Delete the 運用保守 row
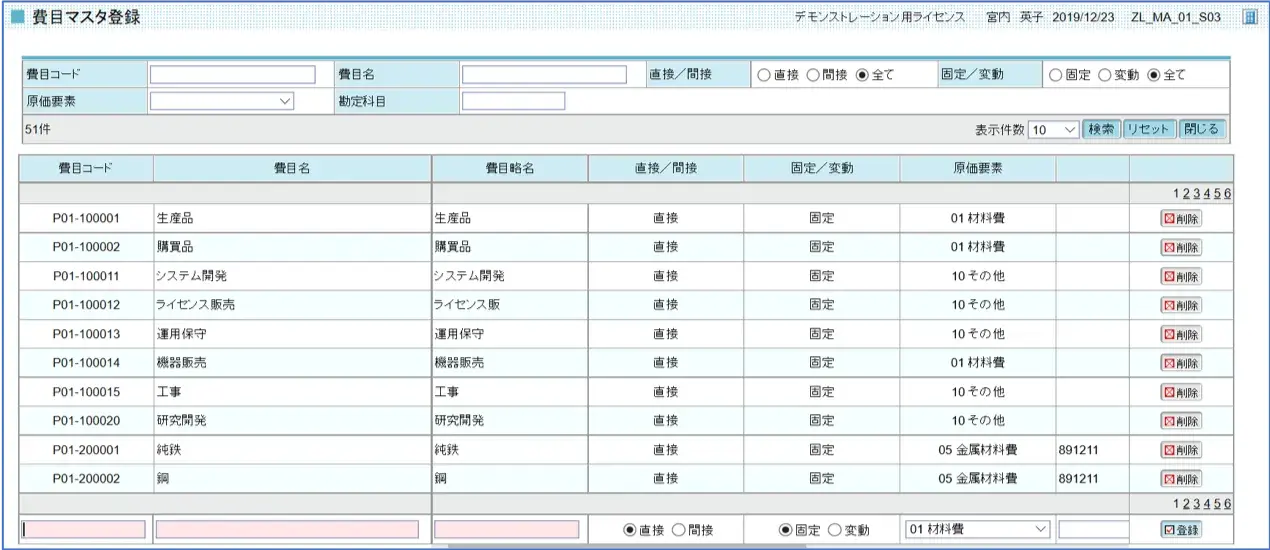 tap(1181, 334)
